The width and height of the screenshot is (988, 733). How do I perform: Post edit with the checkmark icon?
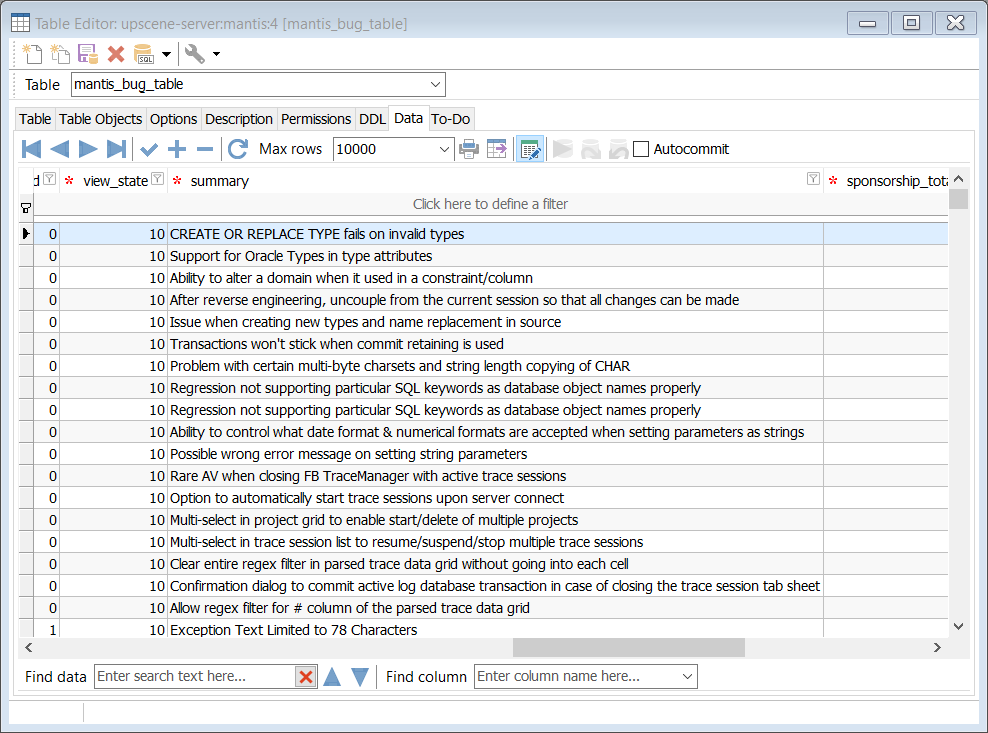coord(149,149)
